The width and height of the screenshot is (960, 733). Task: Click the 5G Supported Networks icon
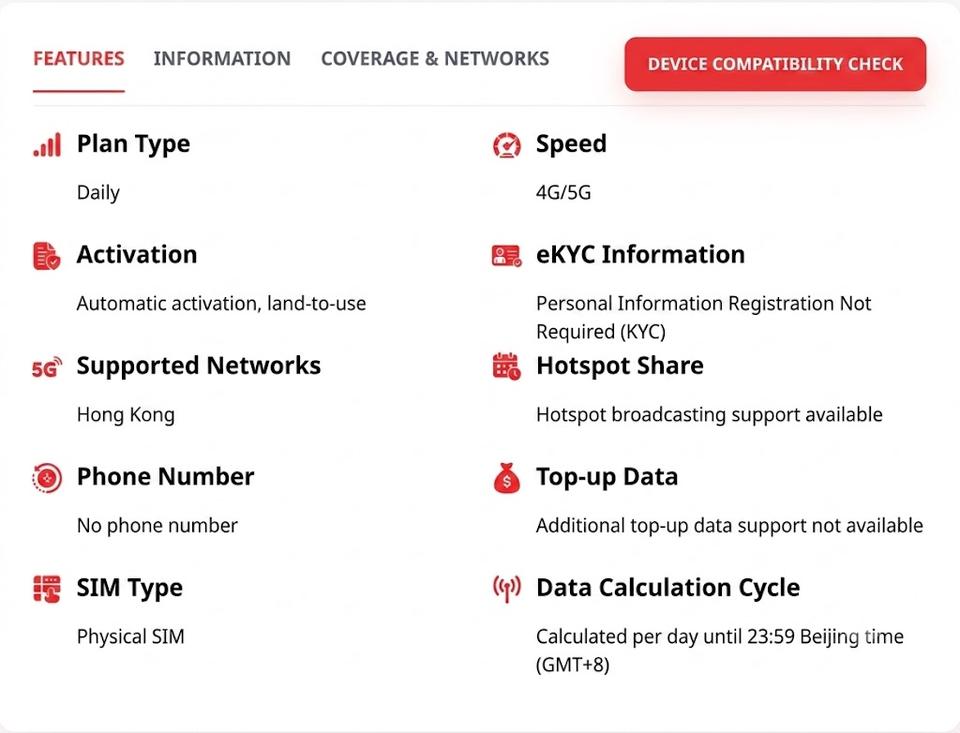(x=47, y=367)
